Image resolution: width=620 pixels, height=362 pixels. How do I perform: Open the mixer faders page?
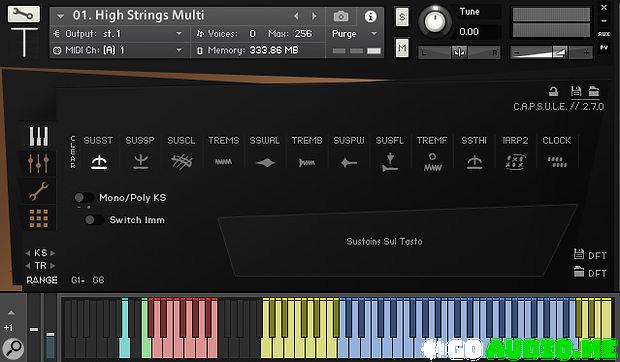tap(39, 164)
